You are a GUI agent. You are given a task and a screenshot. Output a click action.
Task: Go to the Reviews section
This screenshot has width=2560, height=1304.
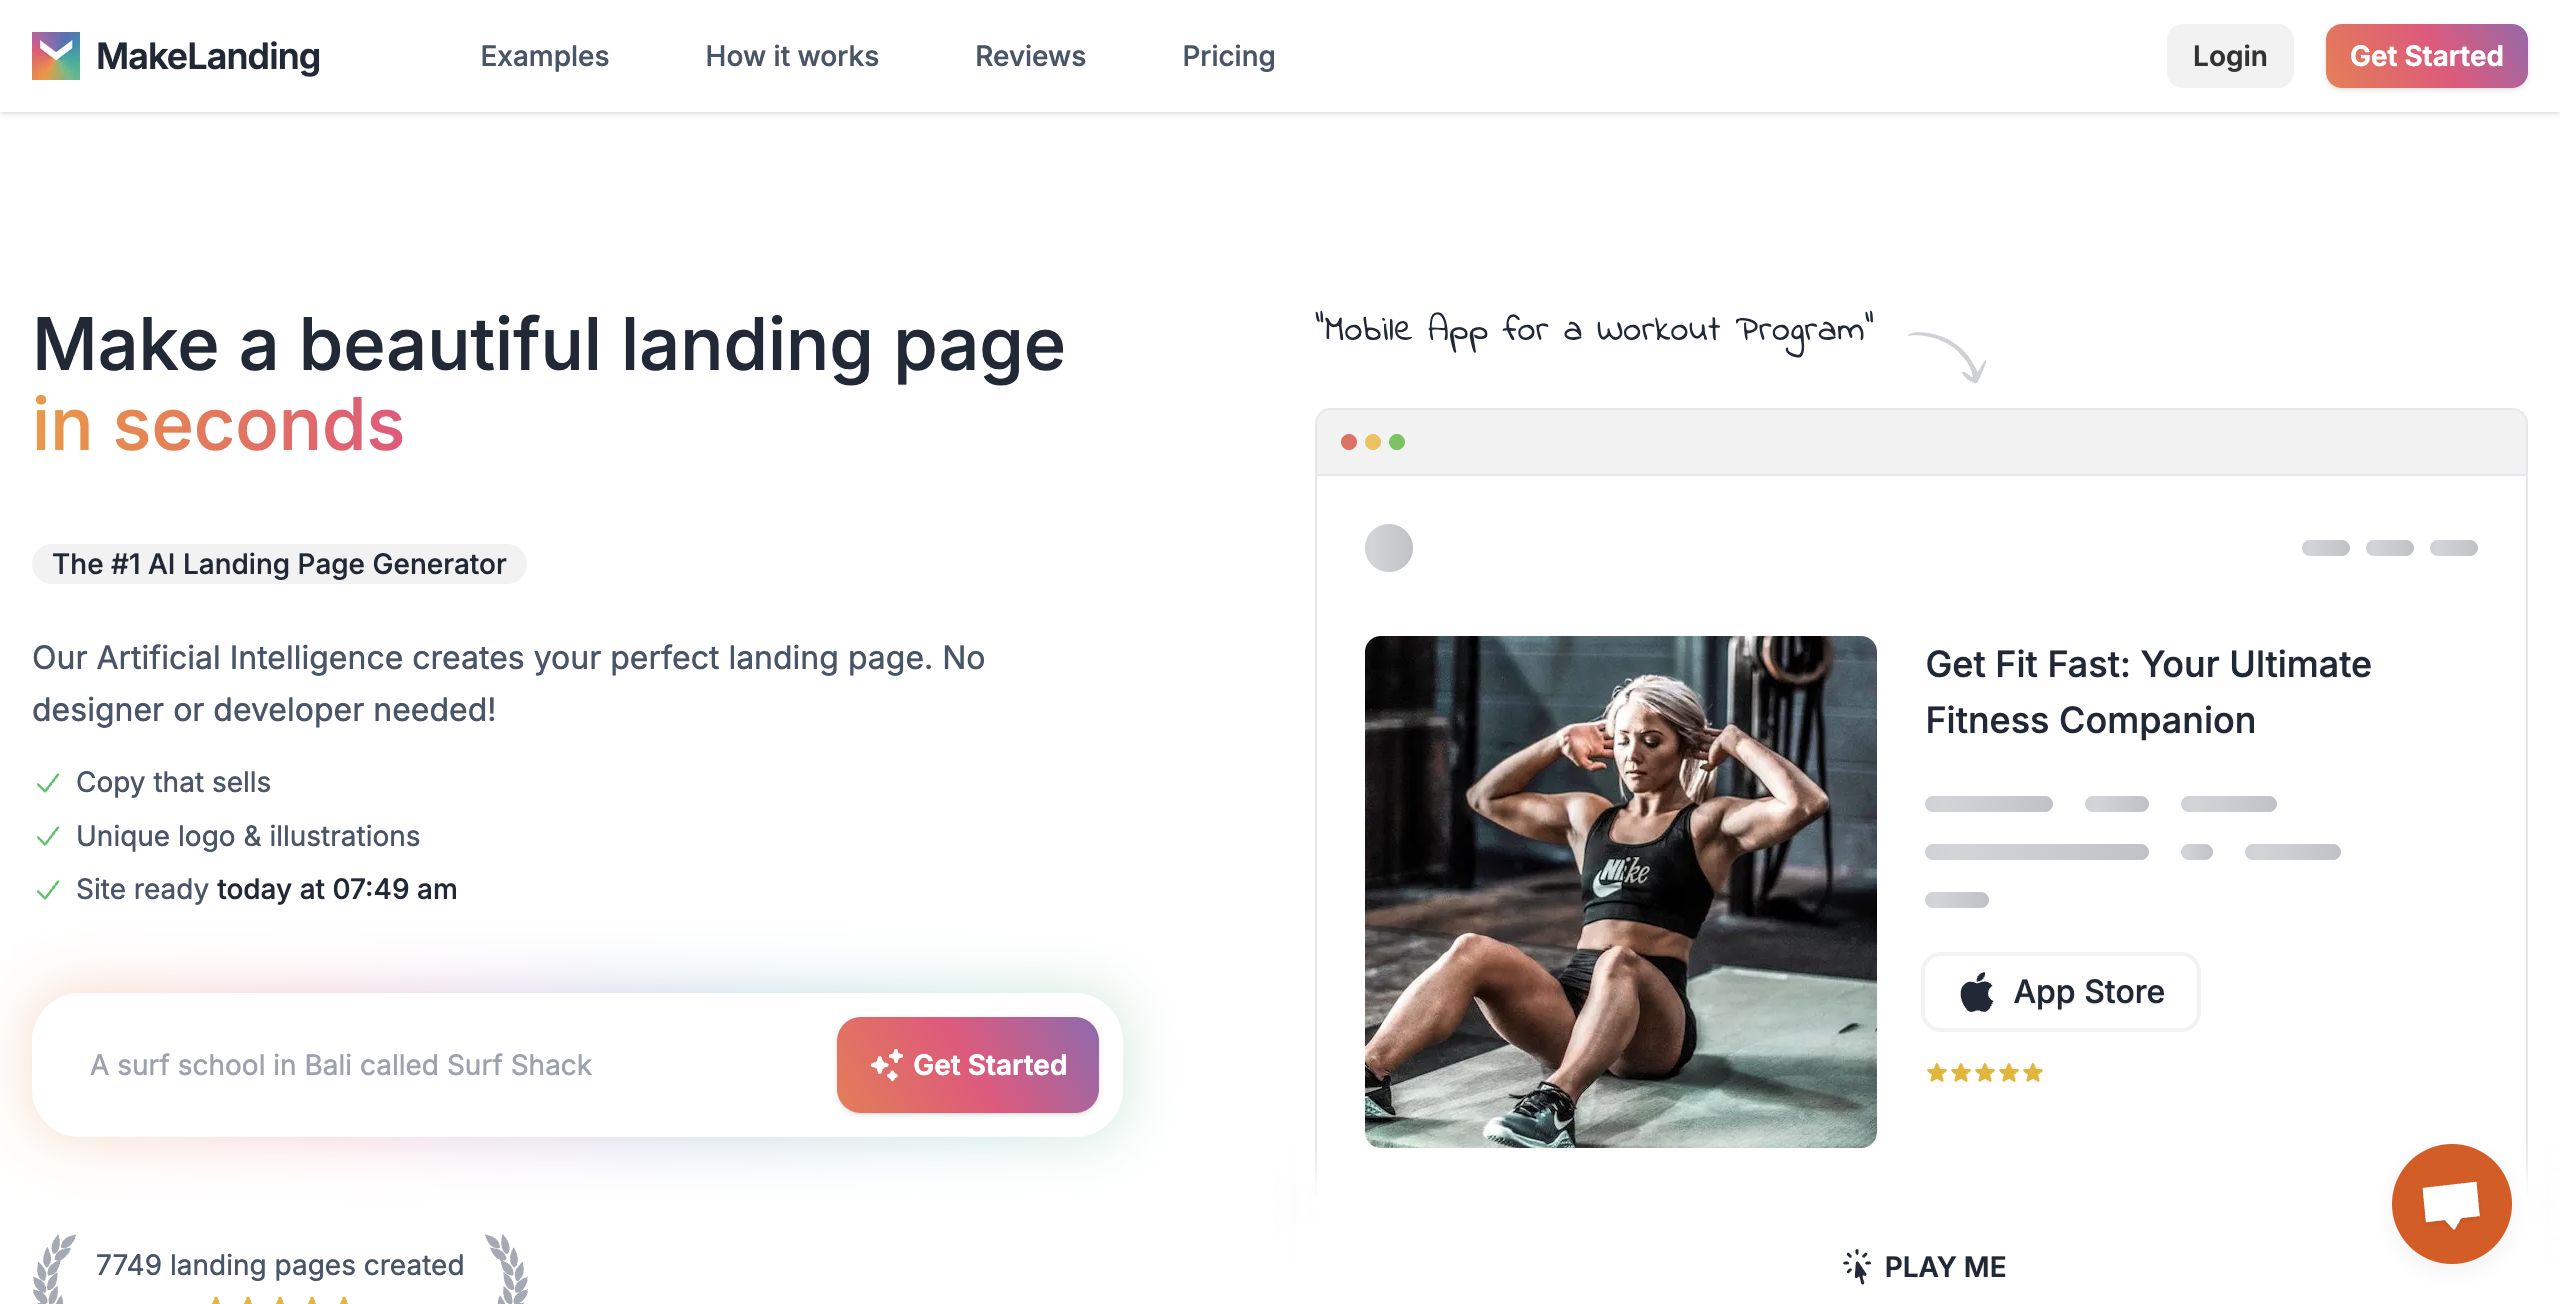(x=1030, y=56)
